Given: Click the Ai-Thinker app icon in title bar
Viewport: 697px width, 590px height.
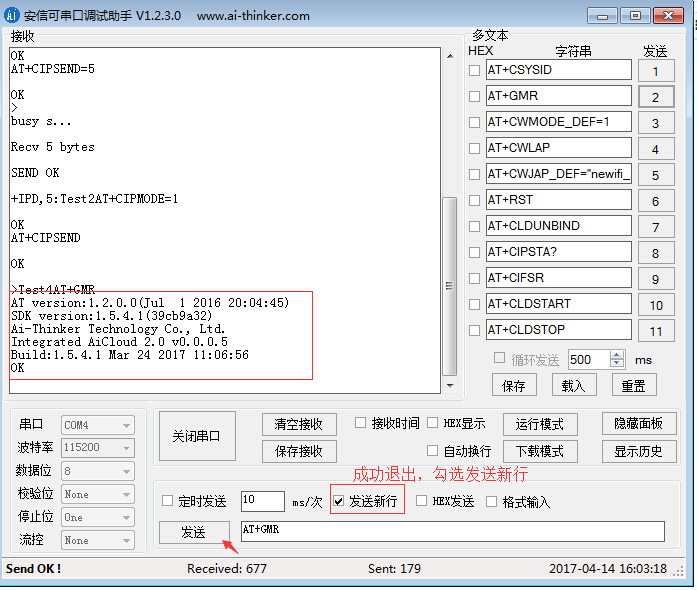Looking at the screenshot, I should 12,15.
